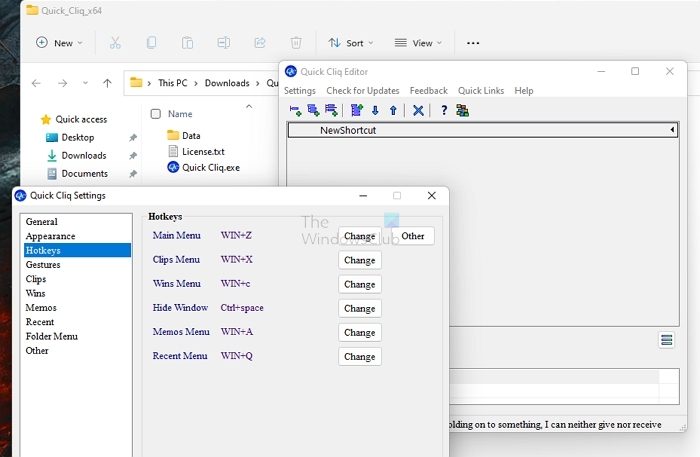700x457 pixels.
Task: Open the New dropdown in Explorer
Action: (59, 43)
